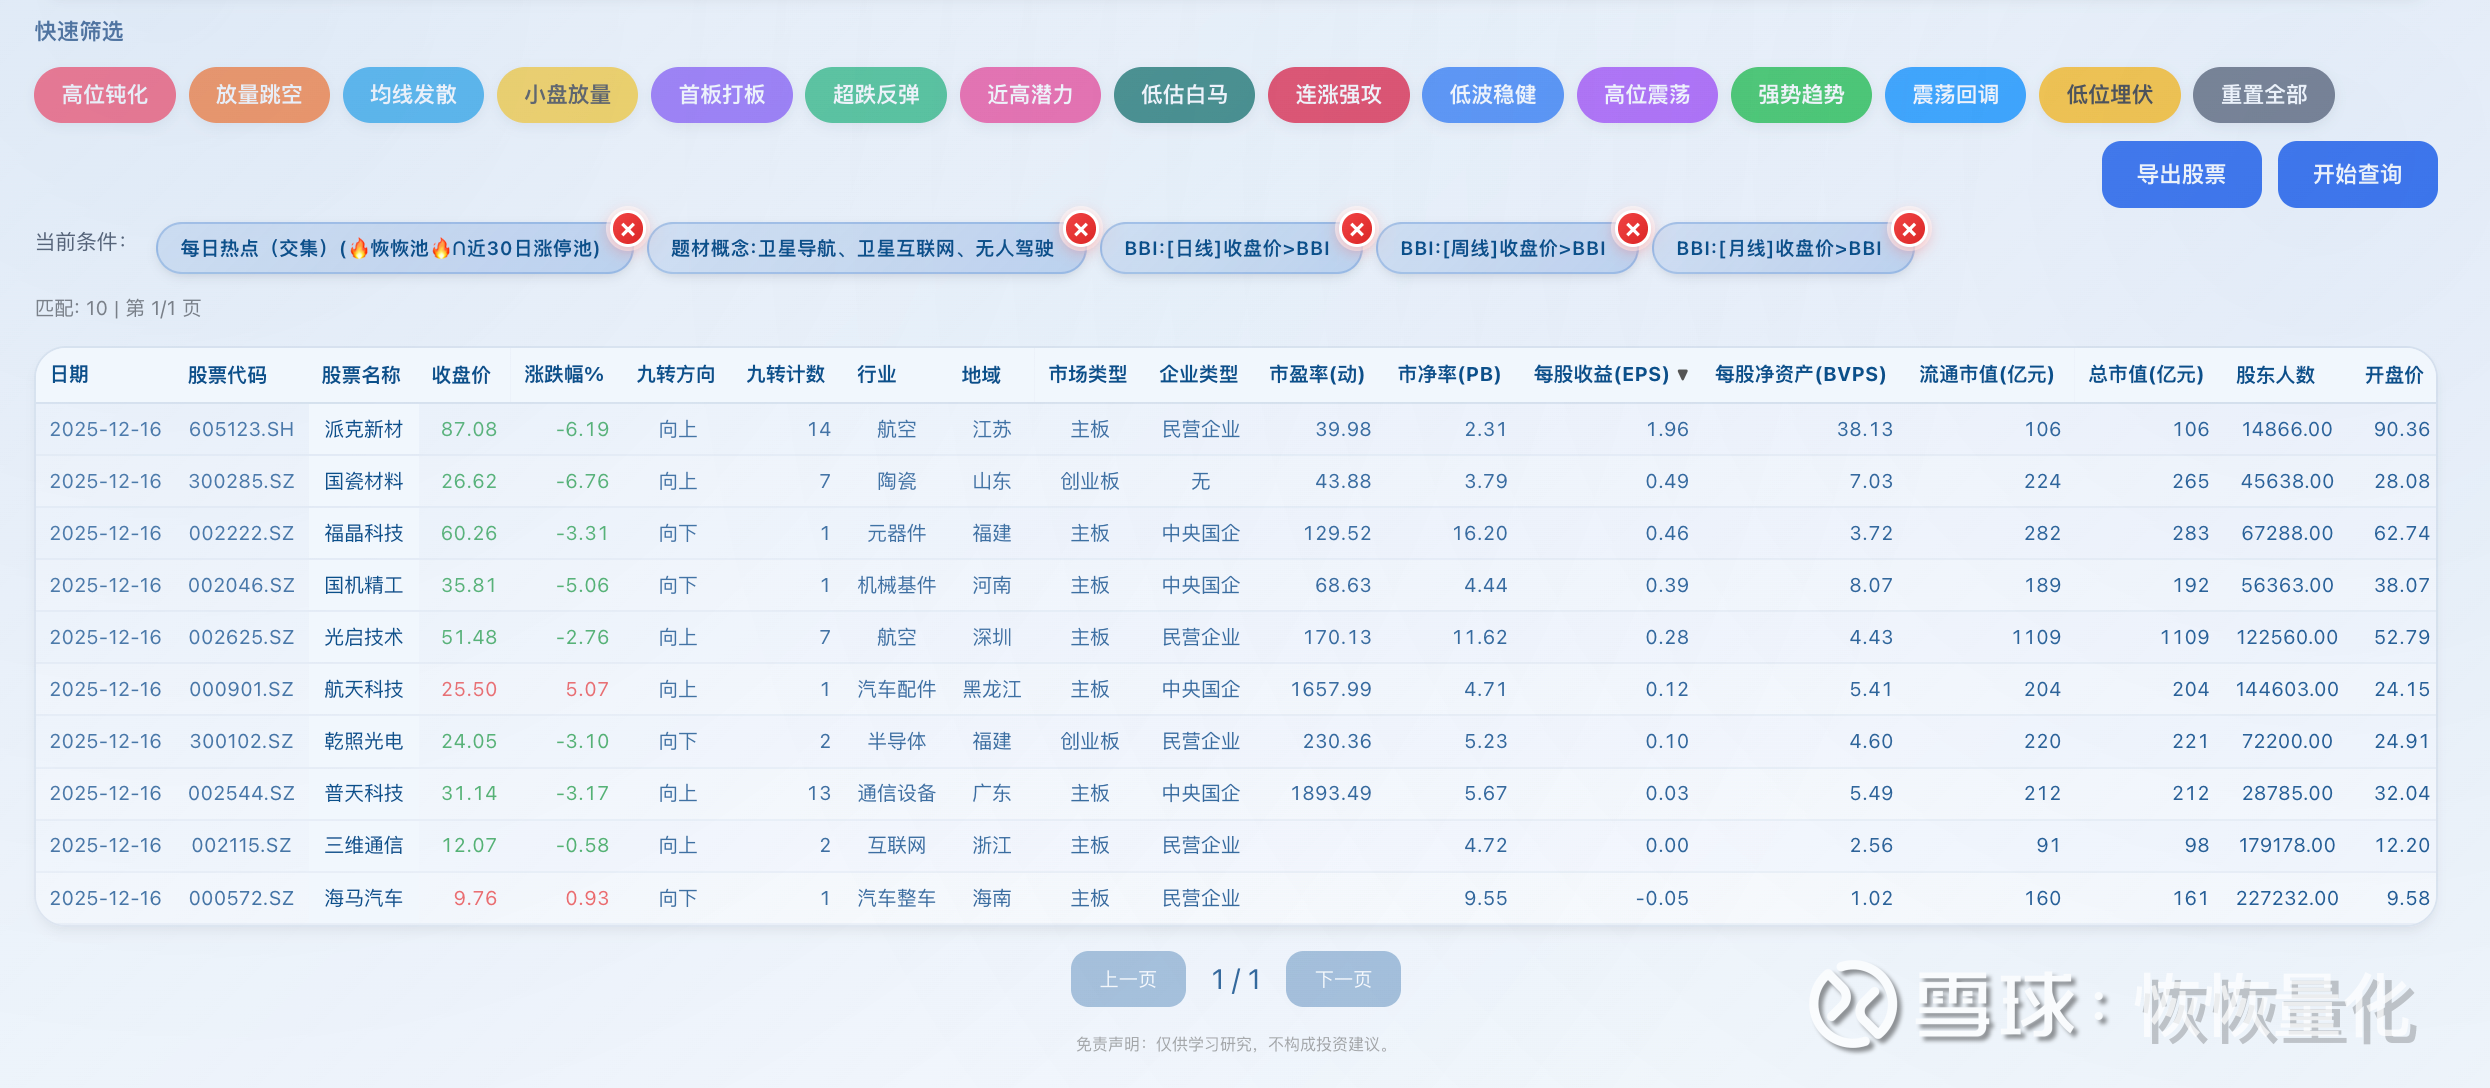Image resolution: width=2490 pixels, height=1088 pixels.
Task: Click stock code 000901.SZ
Action: tap(241, 690)
